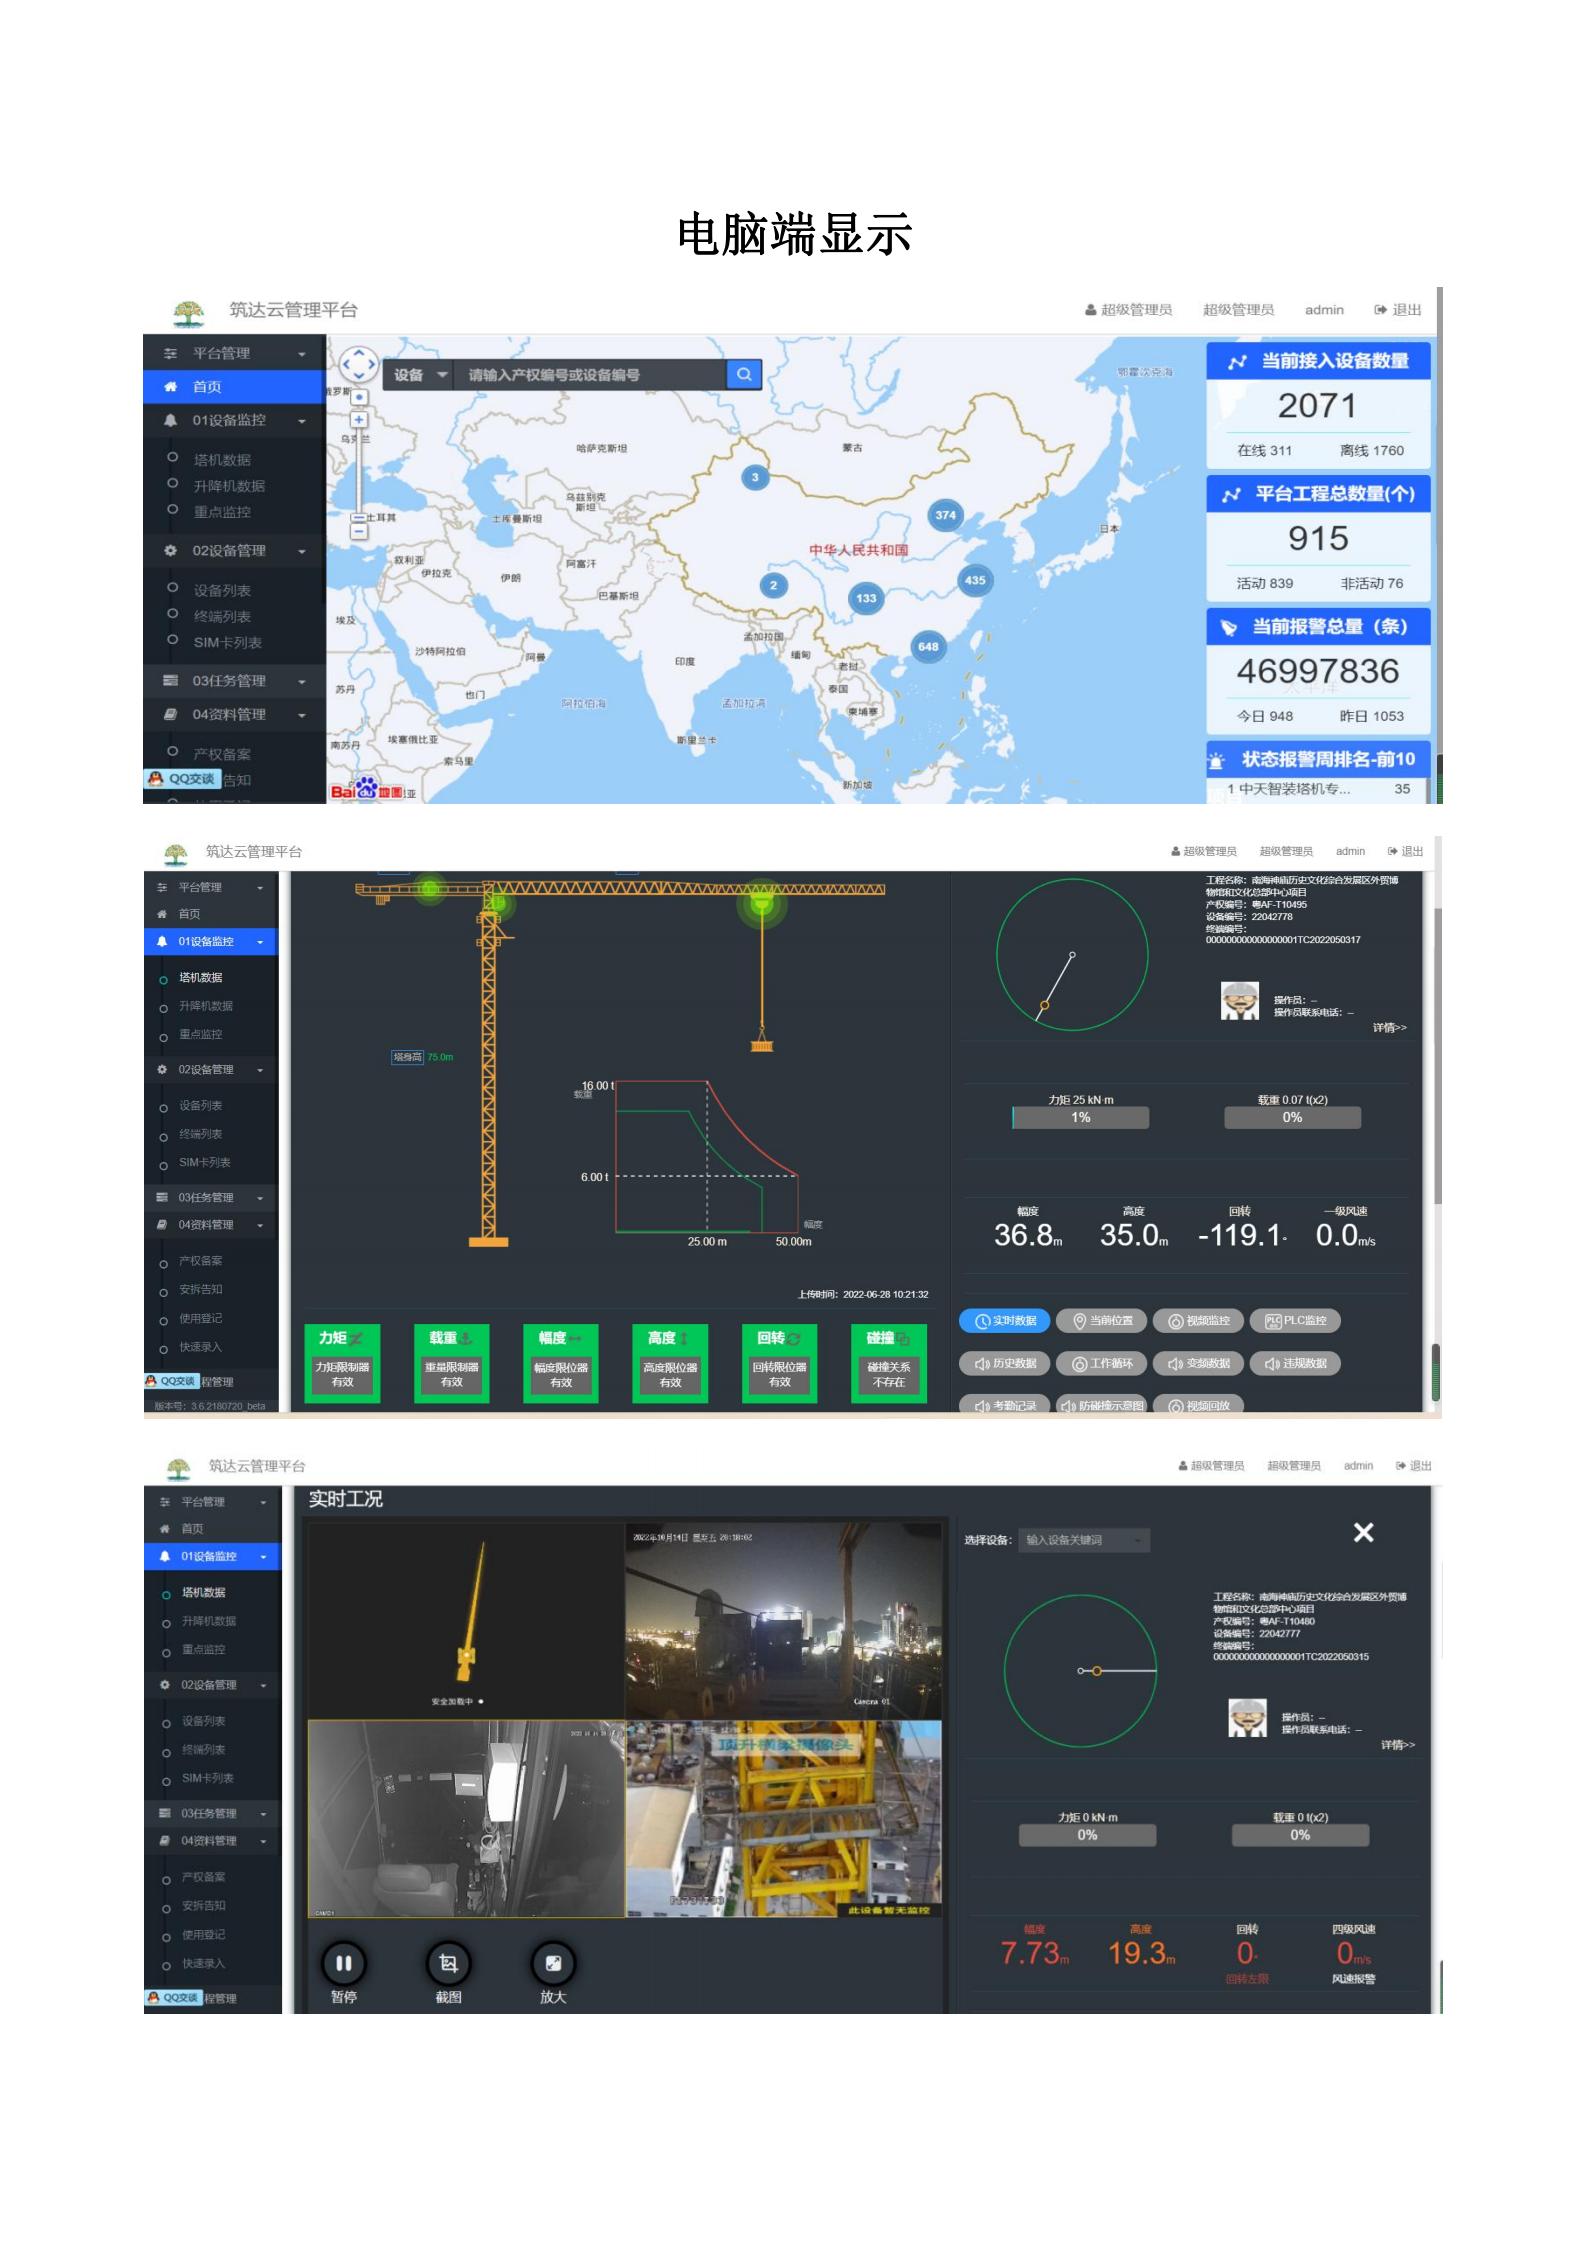Click the 648 device cluster marker on map

(x=928, y=646)
